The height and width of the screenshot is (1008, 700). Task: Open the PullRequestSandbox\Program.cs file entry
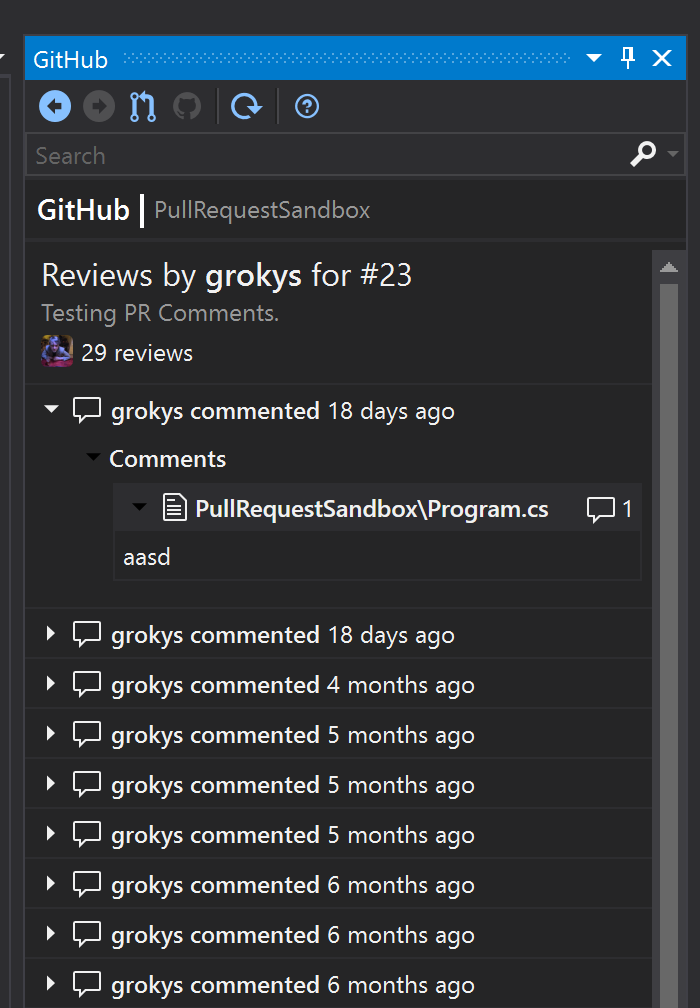click(x=372, y=508)
